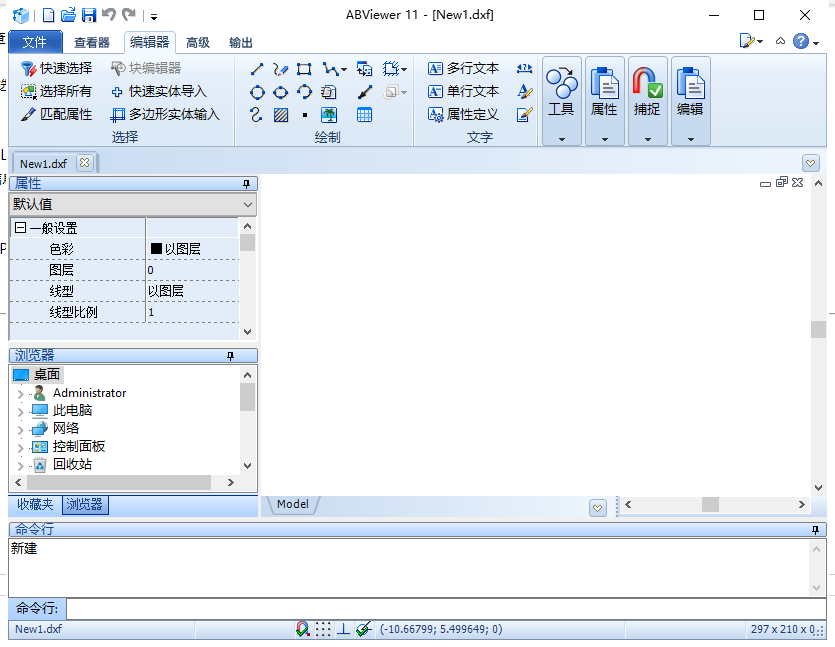Click the canvas vertical scrollbar thumb

818,329
